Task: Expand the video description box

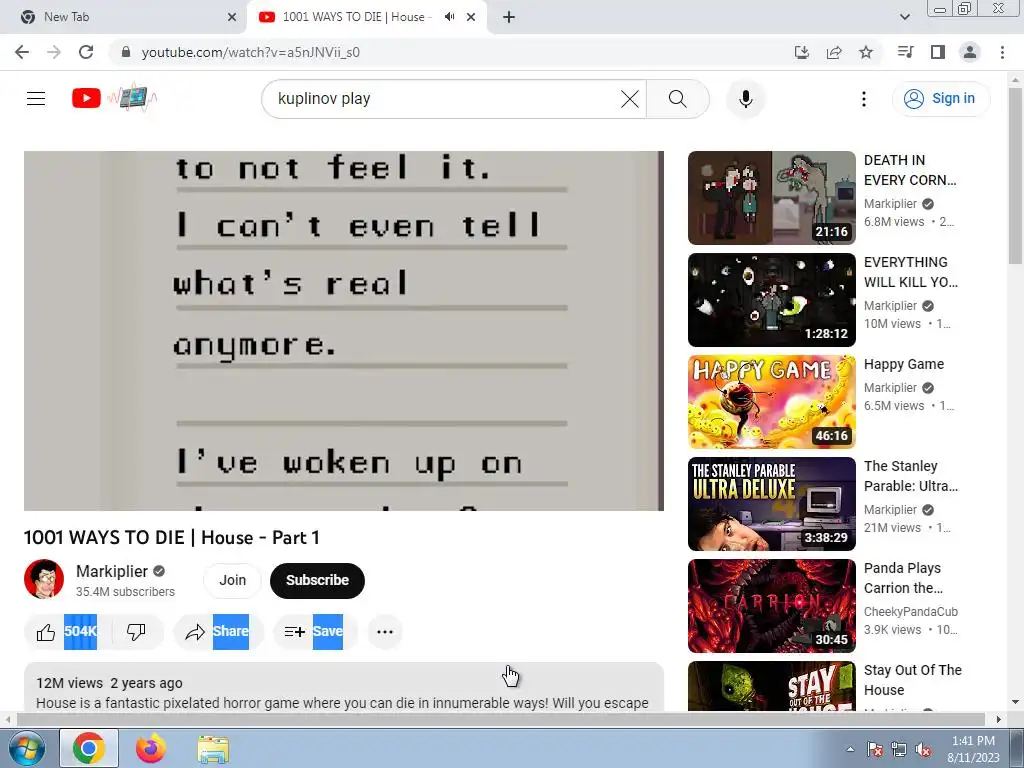Action: (x=344, y=687)
